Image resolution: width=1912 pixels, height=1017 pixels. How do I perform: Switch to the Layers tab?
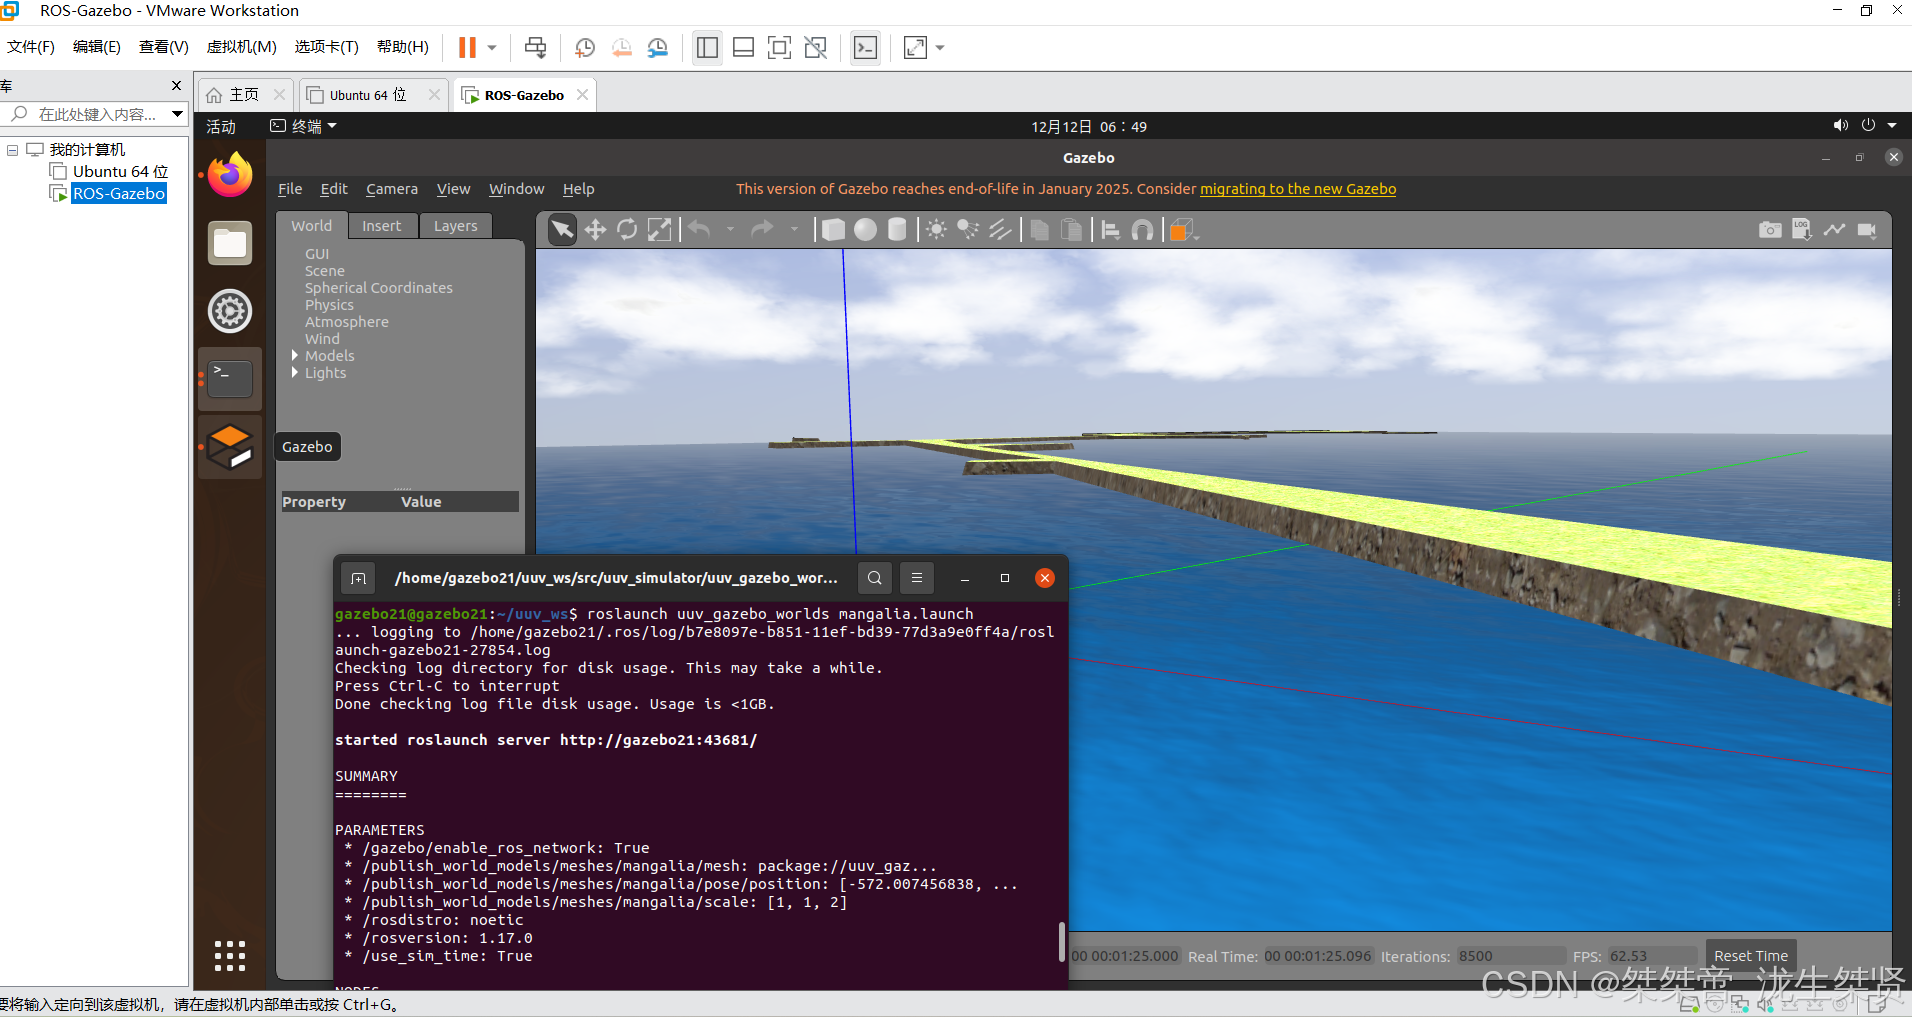[x=455, y=226]
